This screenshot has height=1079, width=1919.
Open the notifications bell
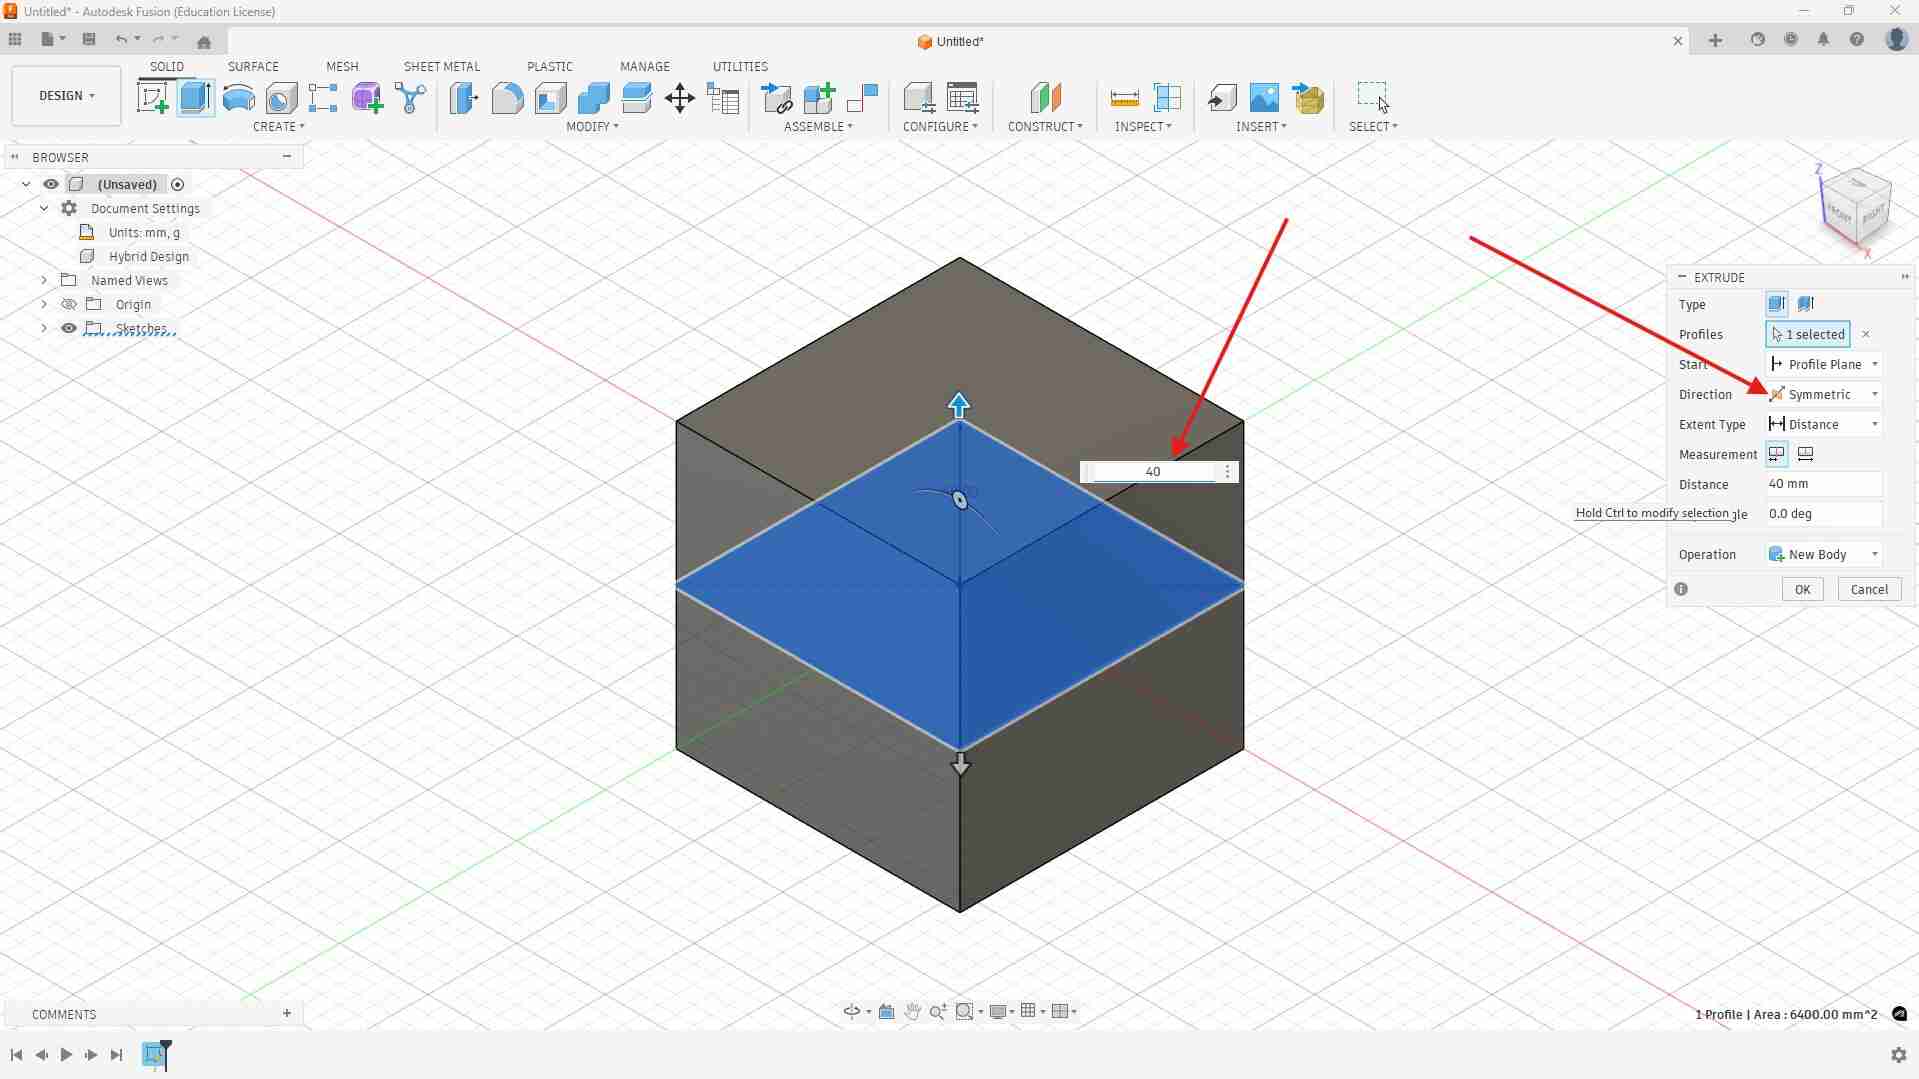click(x=1823, y=40)
